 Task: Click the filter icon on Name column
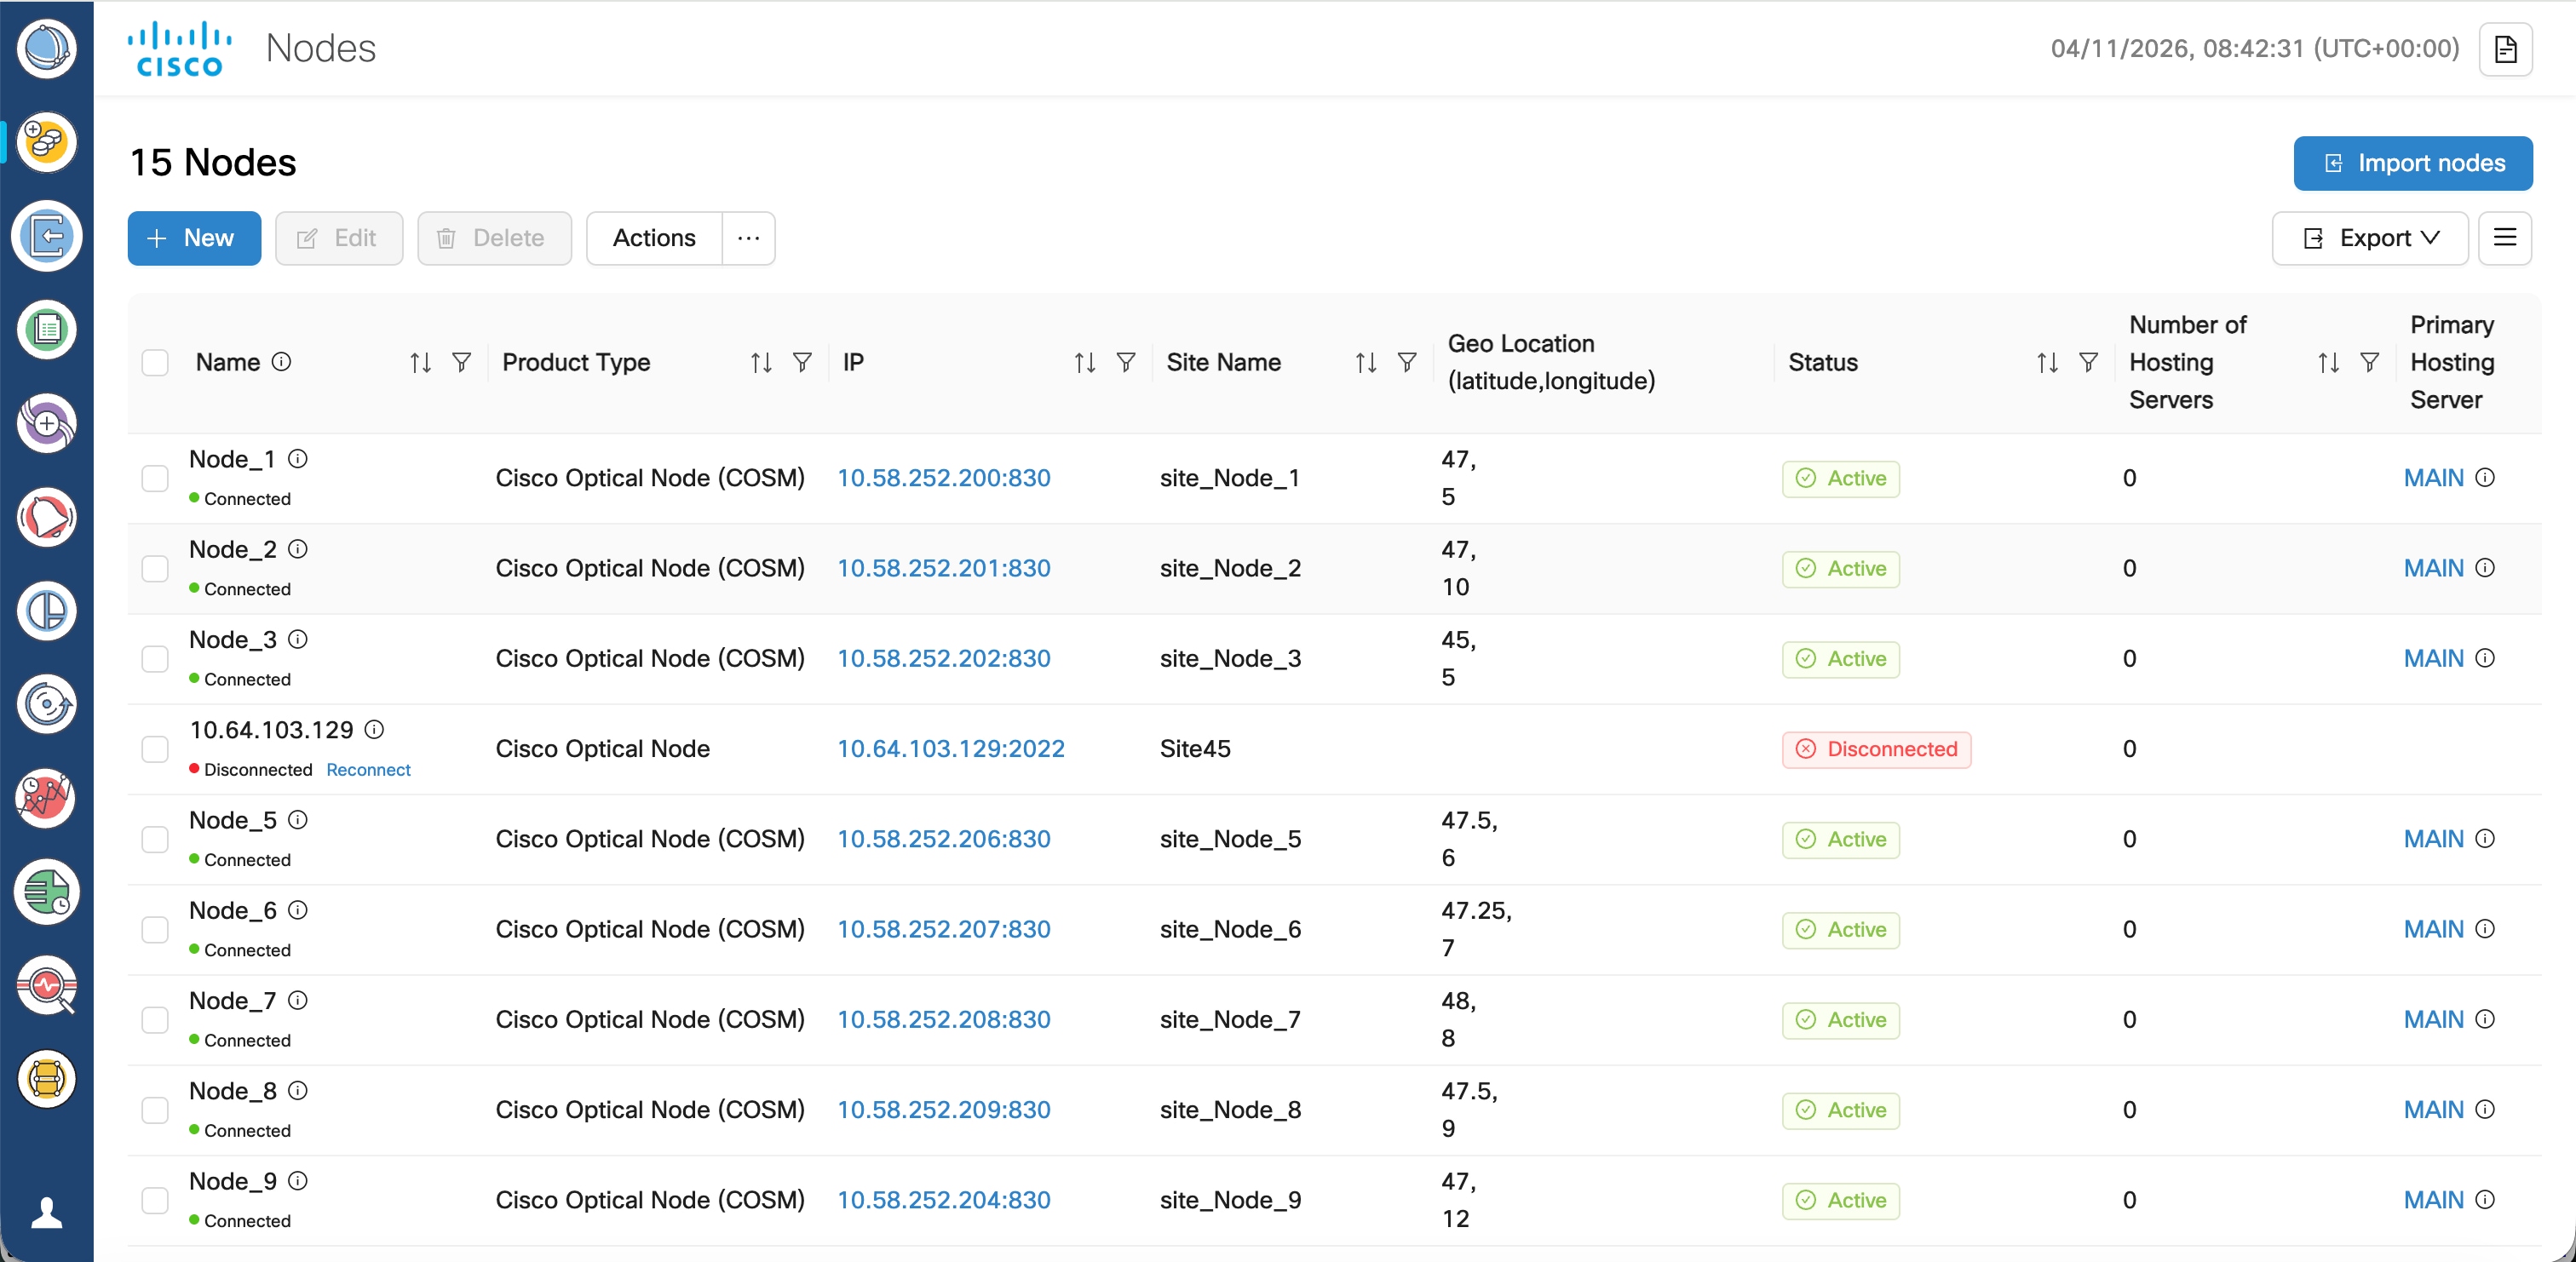(461, 362)
